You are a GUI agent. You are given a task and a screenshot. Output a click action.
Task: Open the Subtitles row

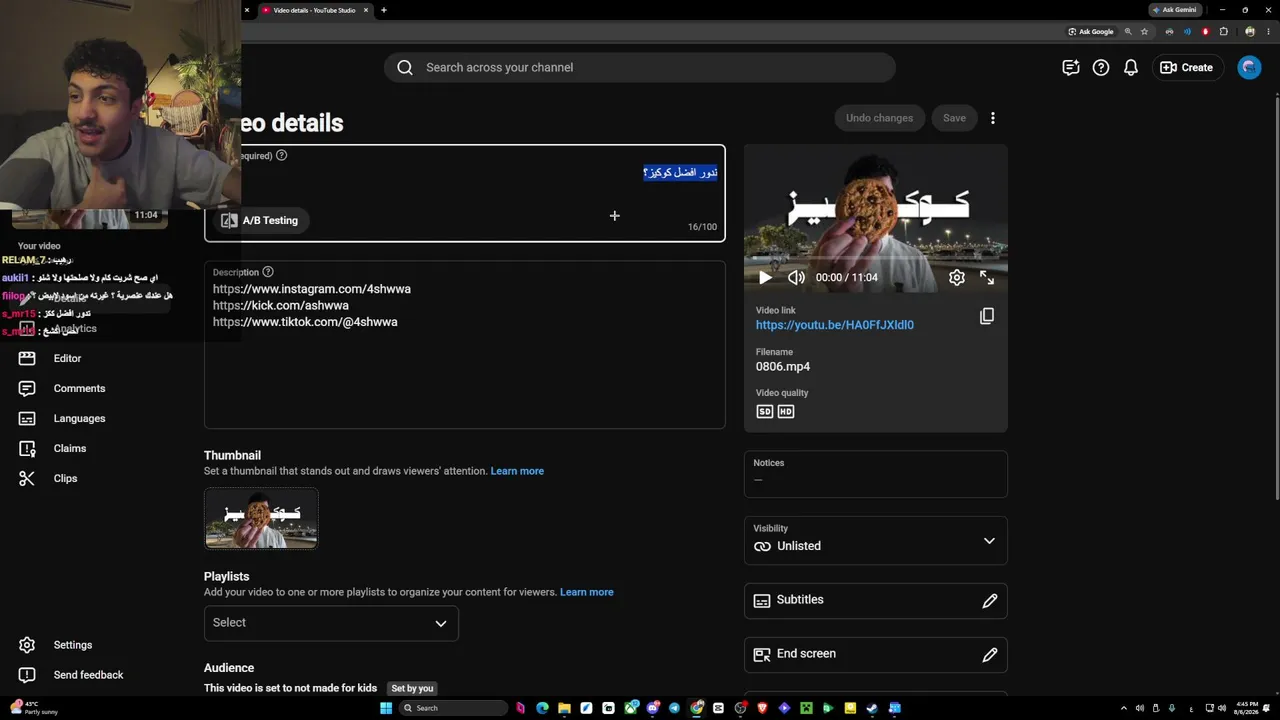point(875,601)
